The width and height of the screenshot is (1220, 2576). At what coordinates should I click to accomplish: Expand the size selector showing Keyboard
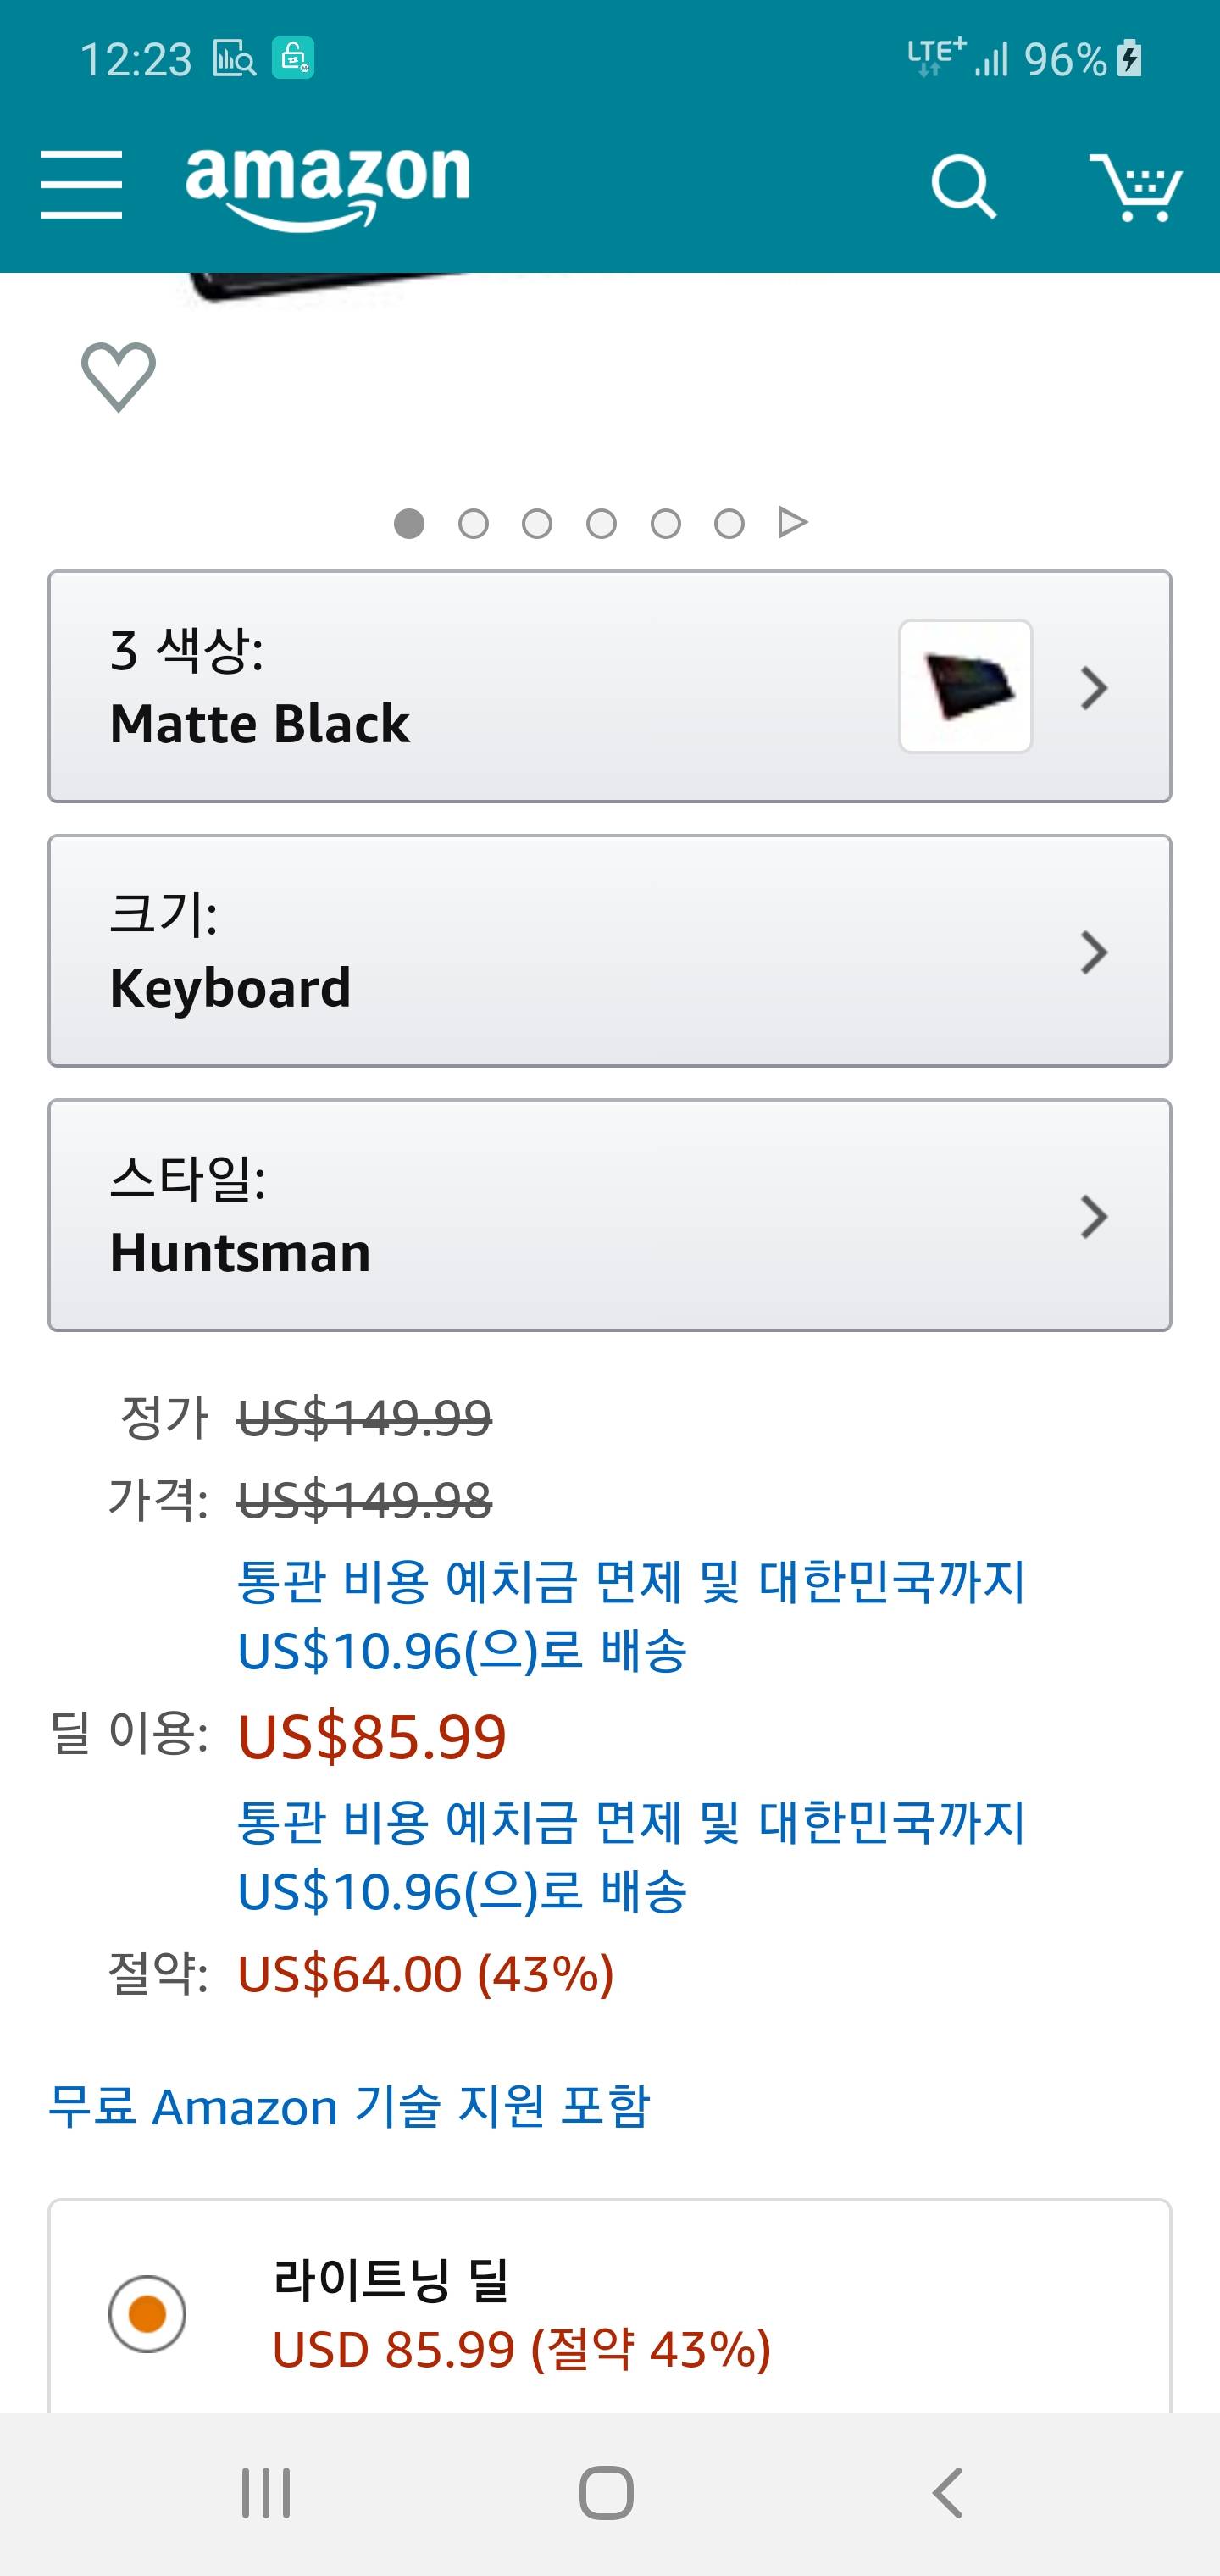point(609,951)
